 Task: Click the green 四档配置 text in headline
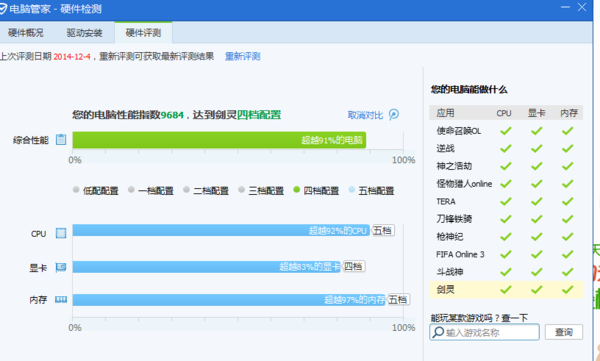(259, 115)
